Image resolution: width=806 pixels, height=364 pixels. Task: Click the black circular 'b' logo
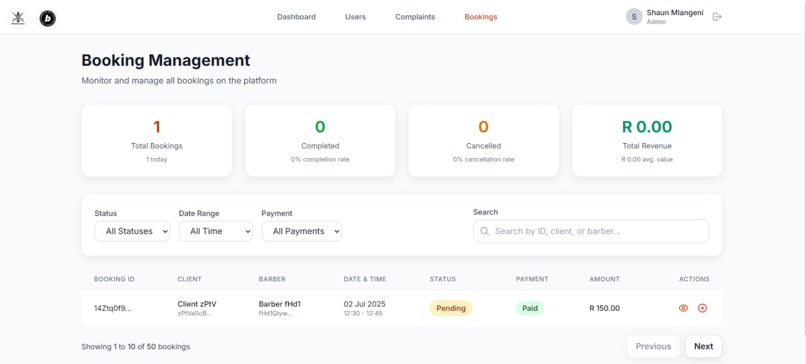point(47,19)
